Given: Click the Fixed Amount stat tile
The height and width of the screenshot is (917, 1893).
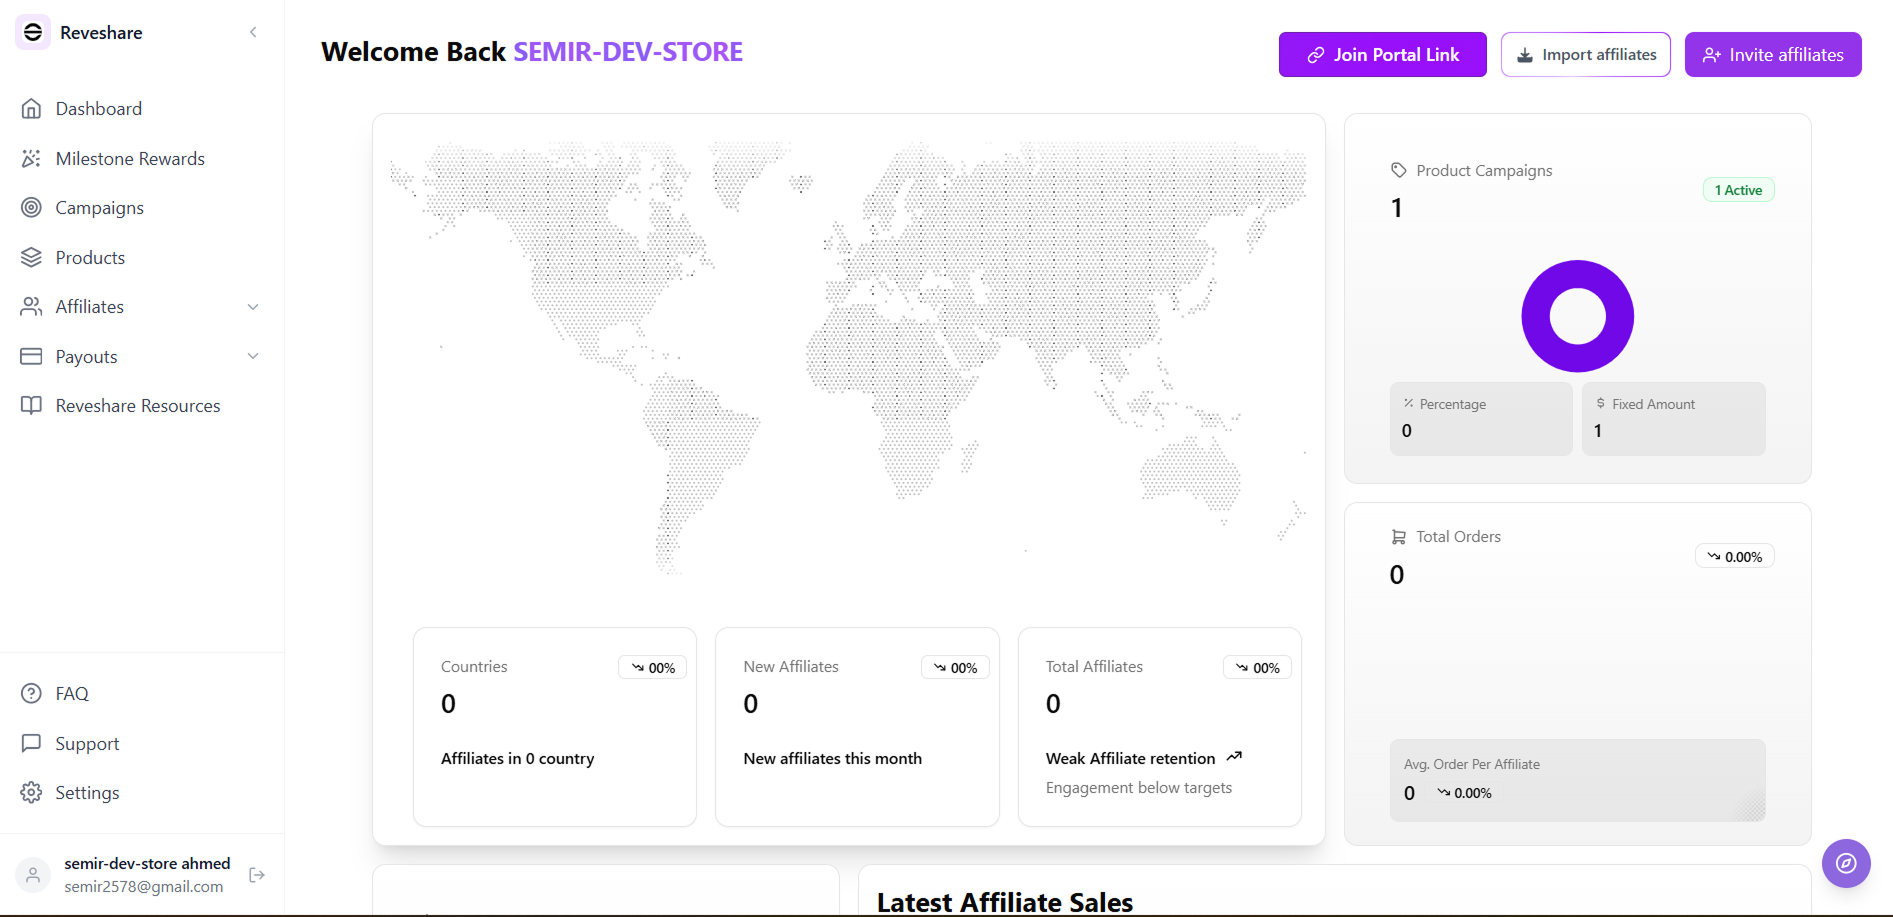Looking at the screenshot, I should [x=1674, y=419].
